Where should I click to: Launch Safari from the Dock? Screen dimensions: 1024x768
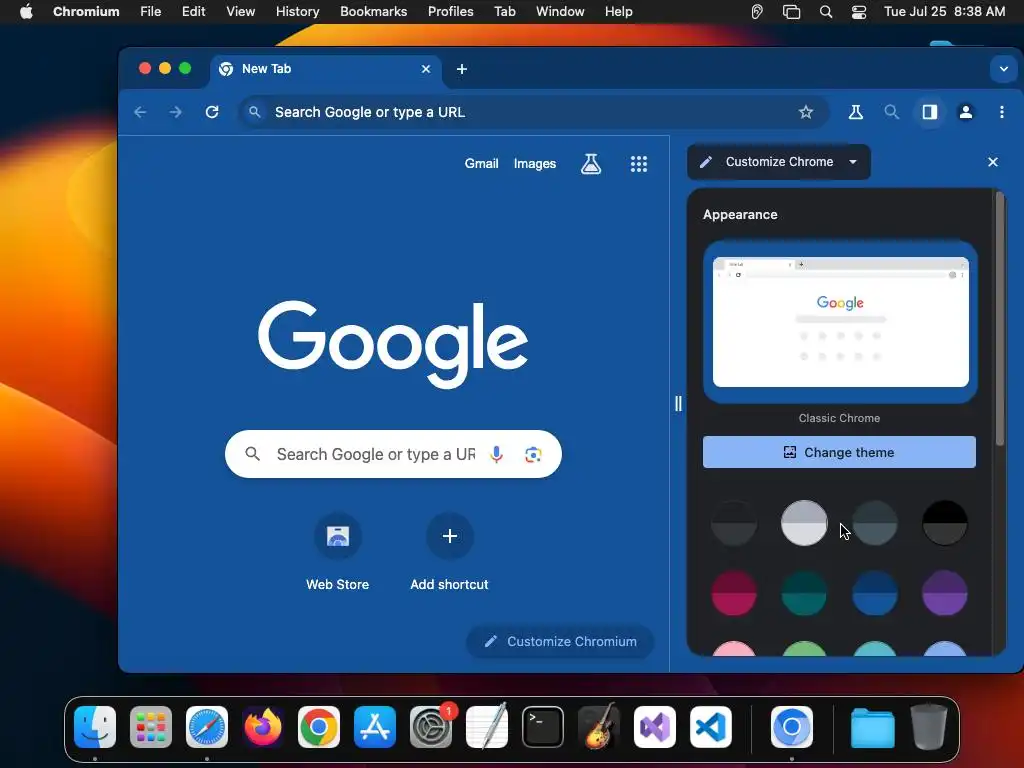coord(207,727)
